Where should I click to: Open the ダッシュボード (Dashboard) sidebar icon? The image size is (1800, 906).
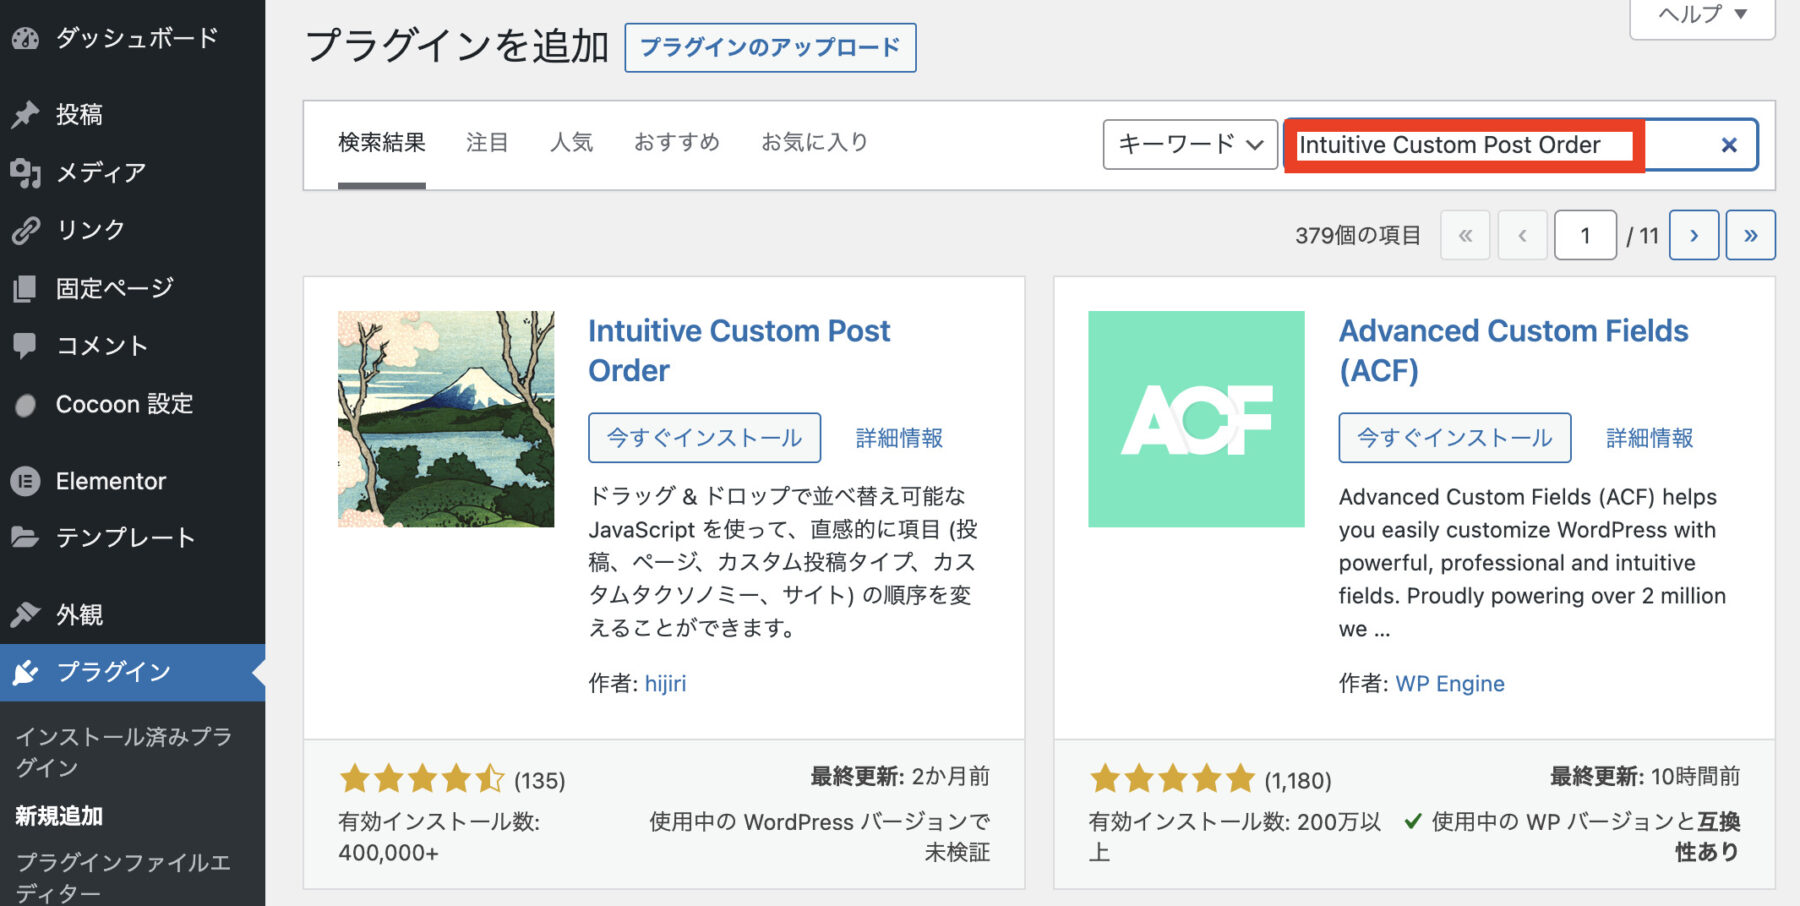tap(24, 38)
